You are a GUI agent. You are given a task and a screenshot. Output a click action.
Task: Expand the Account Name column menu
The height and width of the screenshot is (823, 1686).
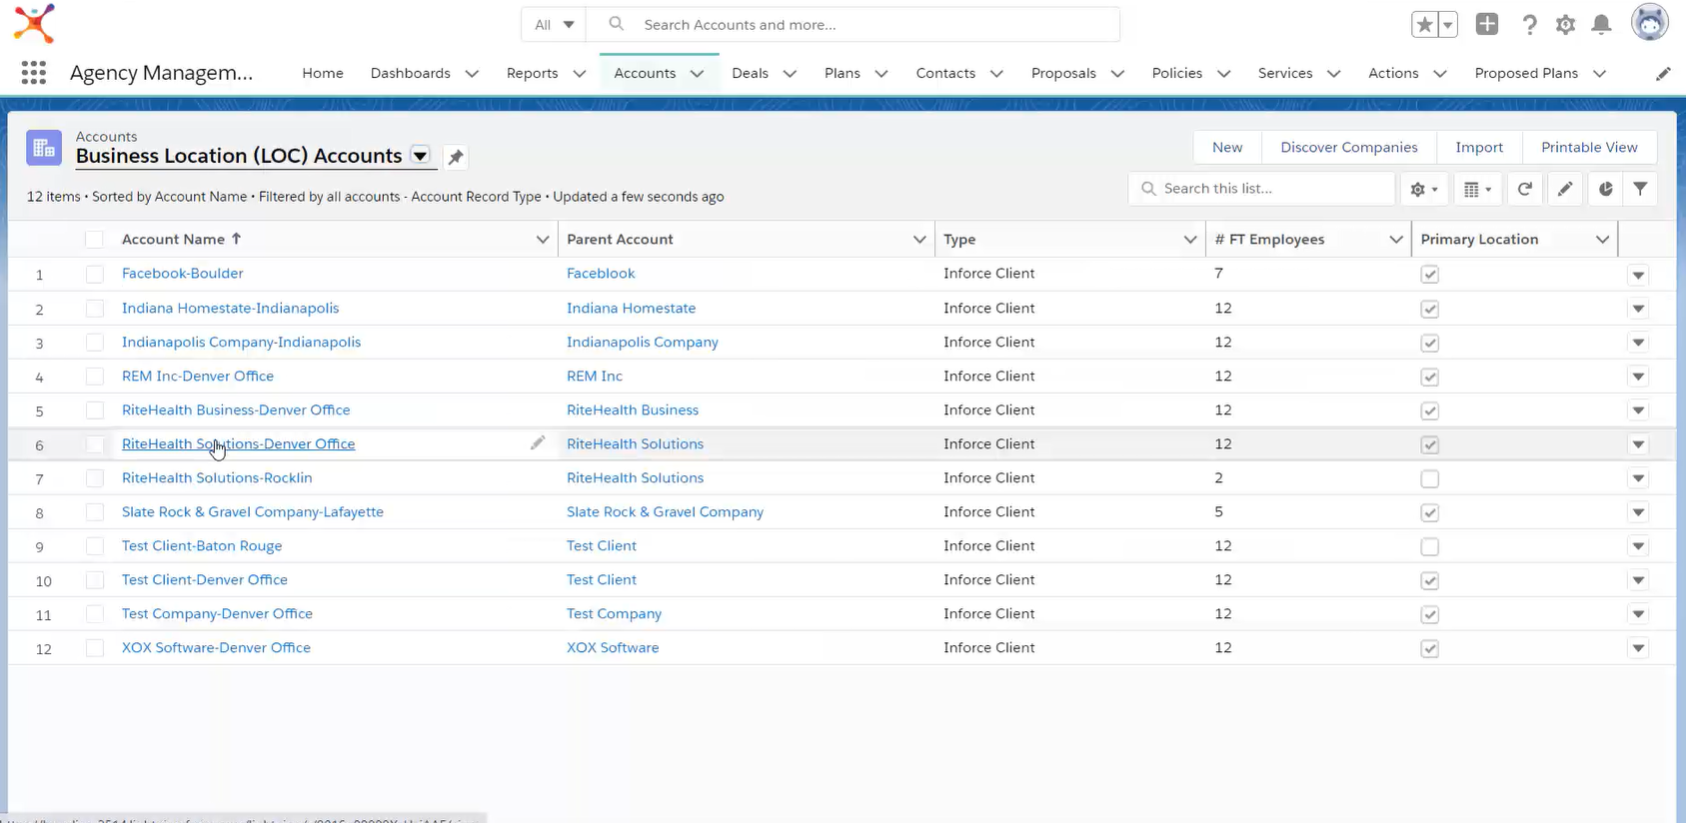click(542, 240)
